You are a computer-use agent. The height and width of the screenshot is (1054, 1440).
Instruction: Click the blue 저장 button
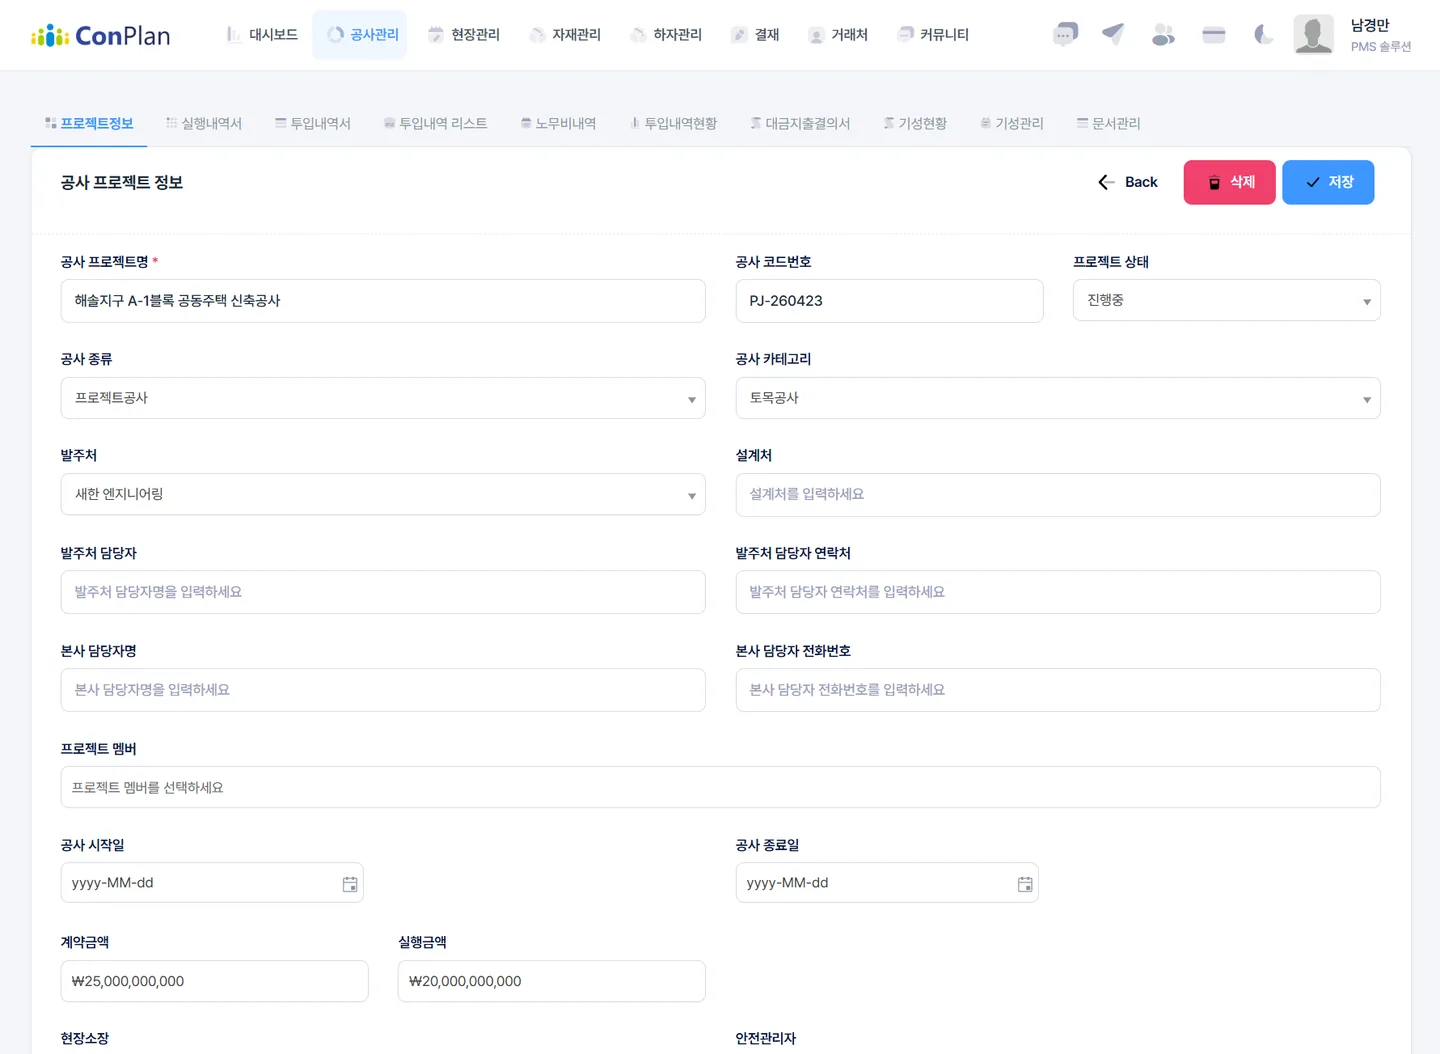[x=1328, y=182]
